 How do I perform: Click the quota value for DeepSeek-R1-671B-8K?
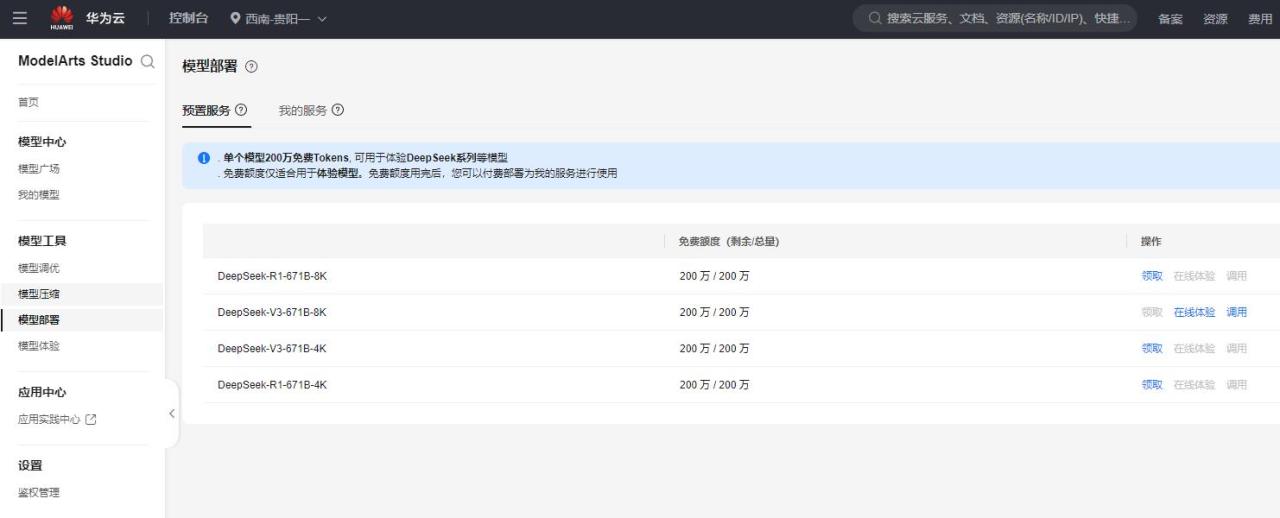click(x=714, y=276)
